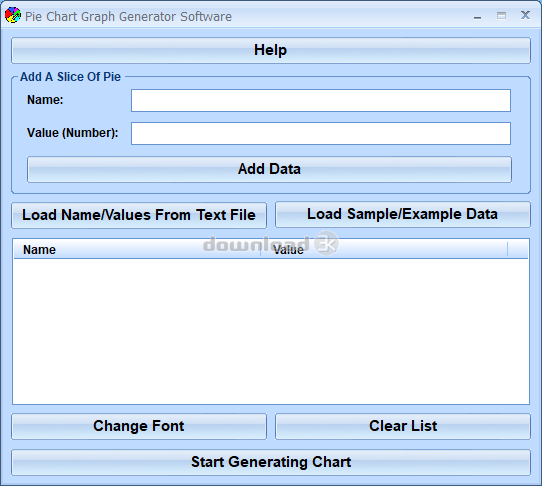542x486 pixels.
Task: Click the "Value (Number):" field label
Action: coord(73,133)
